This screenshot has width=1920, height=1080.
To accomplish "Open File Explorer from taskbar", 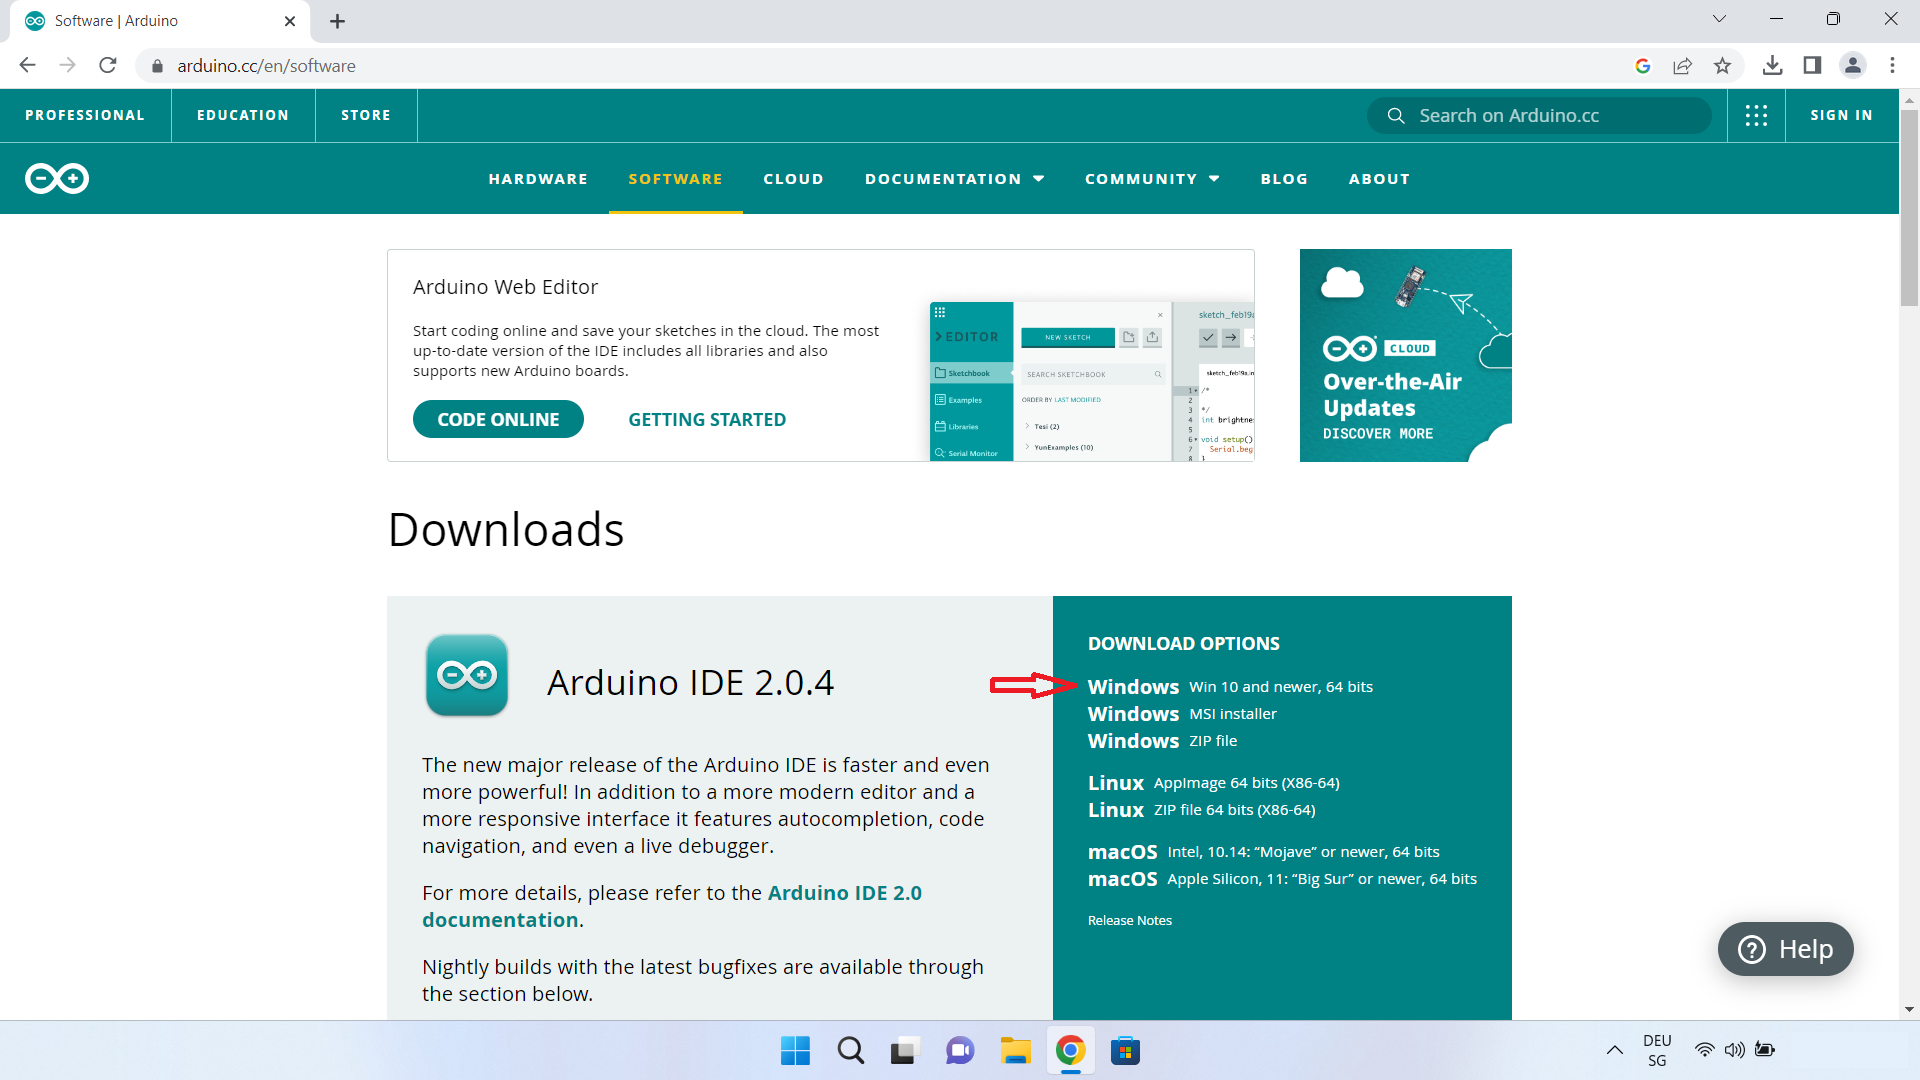I will click(x=1015, y=1051).
